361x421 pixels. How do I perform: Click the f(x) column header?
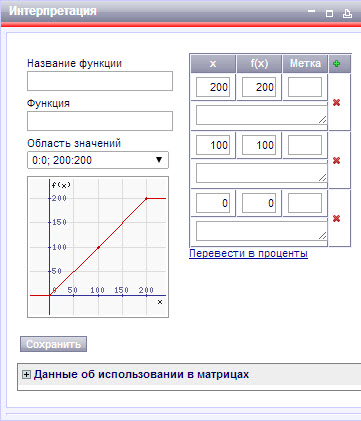pos(259,64)
